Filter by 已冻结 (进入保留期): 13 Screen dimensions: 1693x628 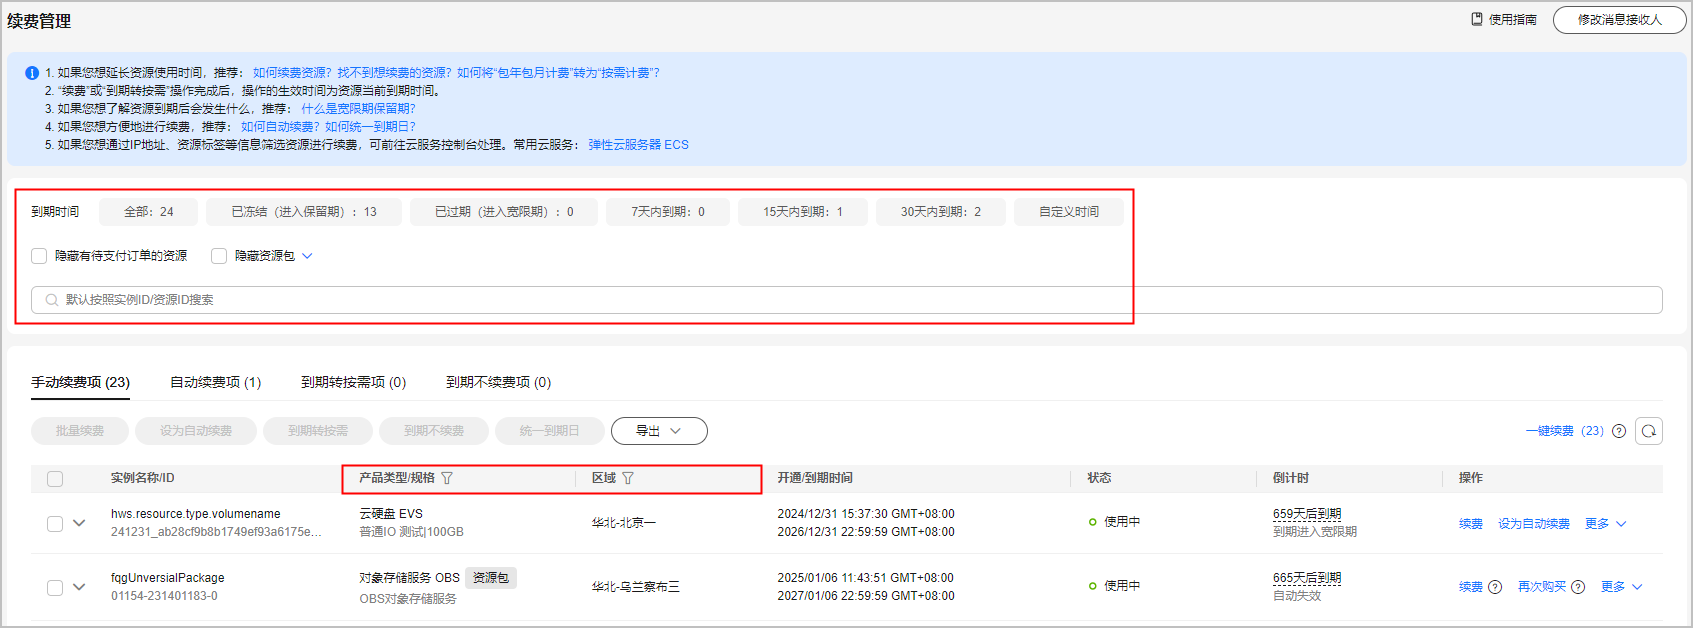click(304, 212)
